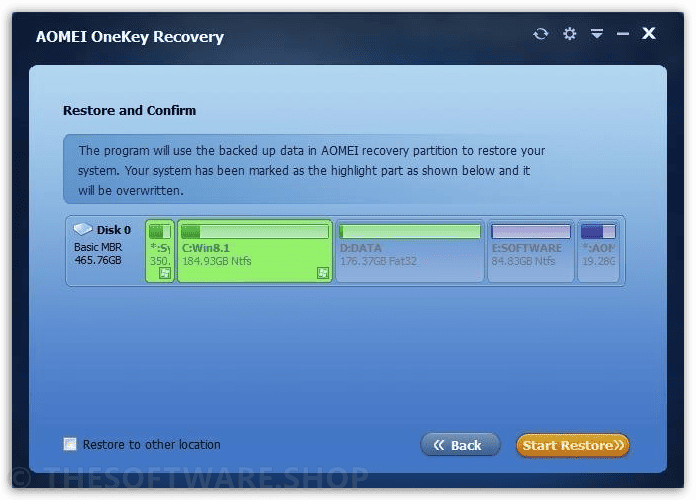Close the AOMEI OneKey Recovery window
Screen dimensions: 696x500
(x=649, y=33)
